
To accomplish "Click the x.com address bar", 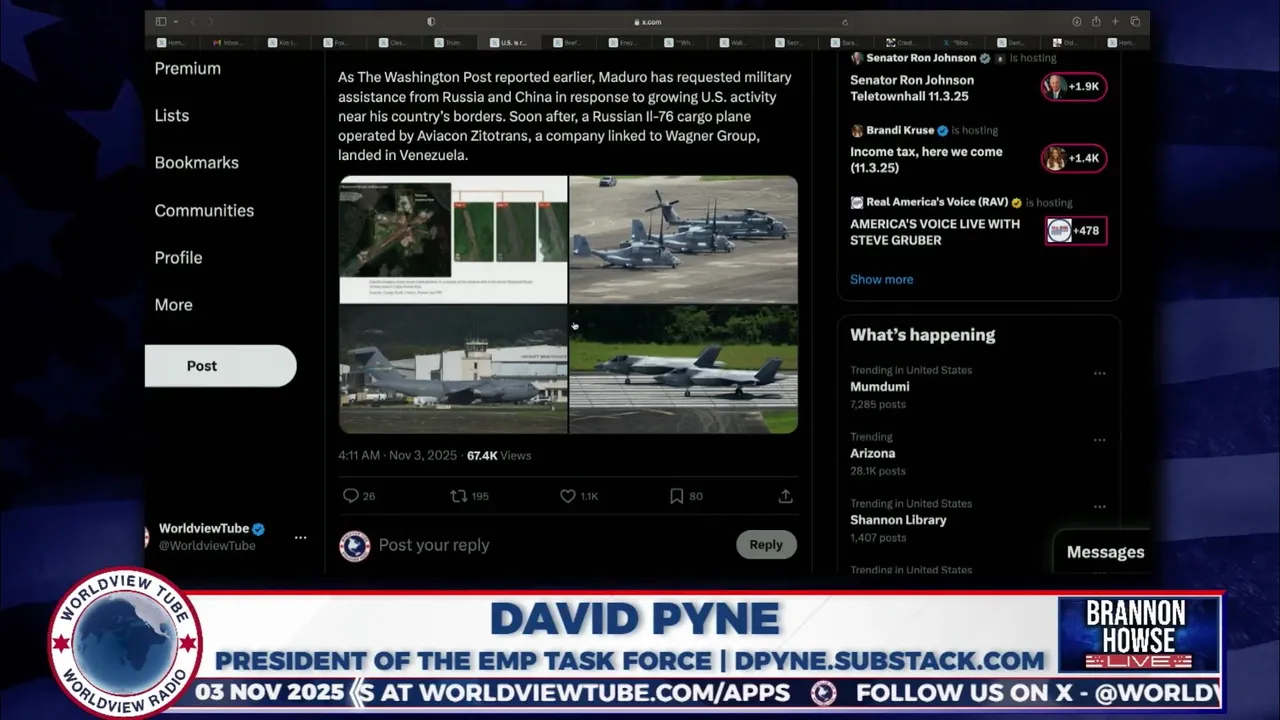I will coord(648,21).
